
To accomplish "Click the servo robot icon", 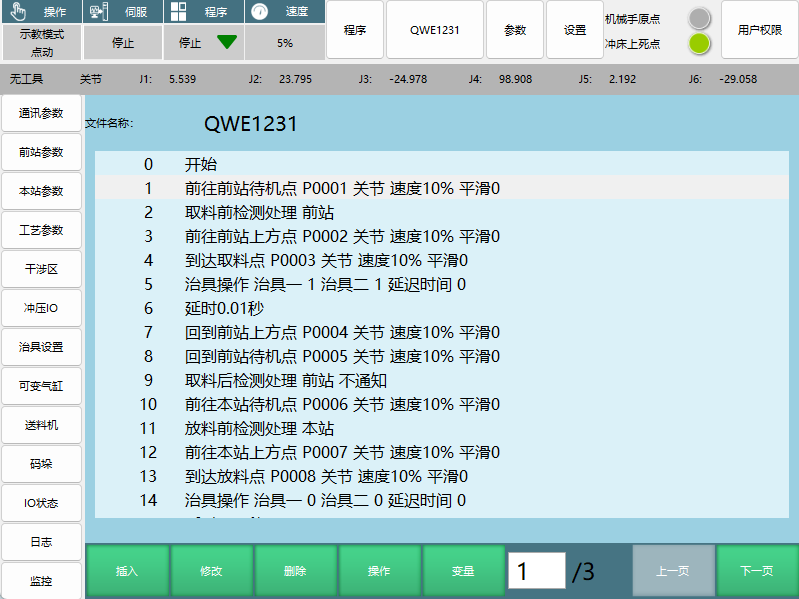I will point(97,12).
